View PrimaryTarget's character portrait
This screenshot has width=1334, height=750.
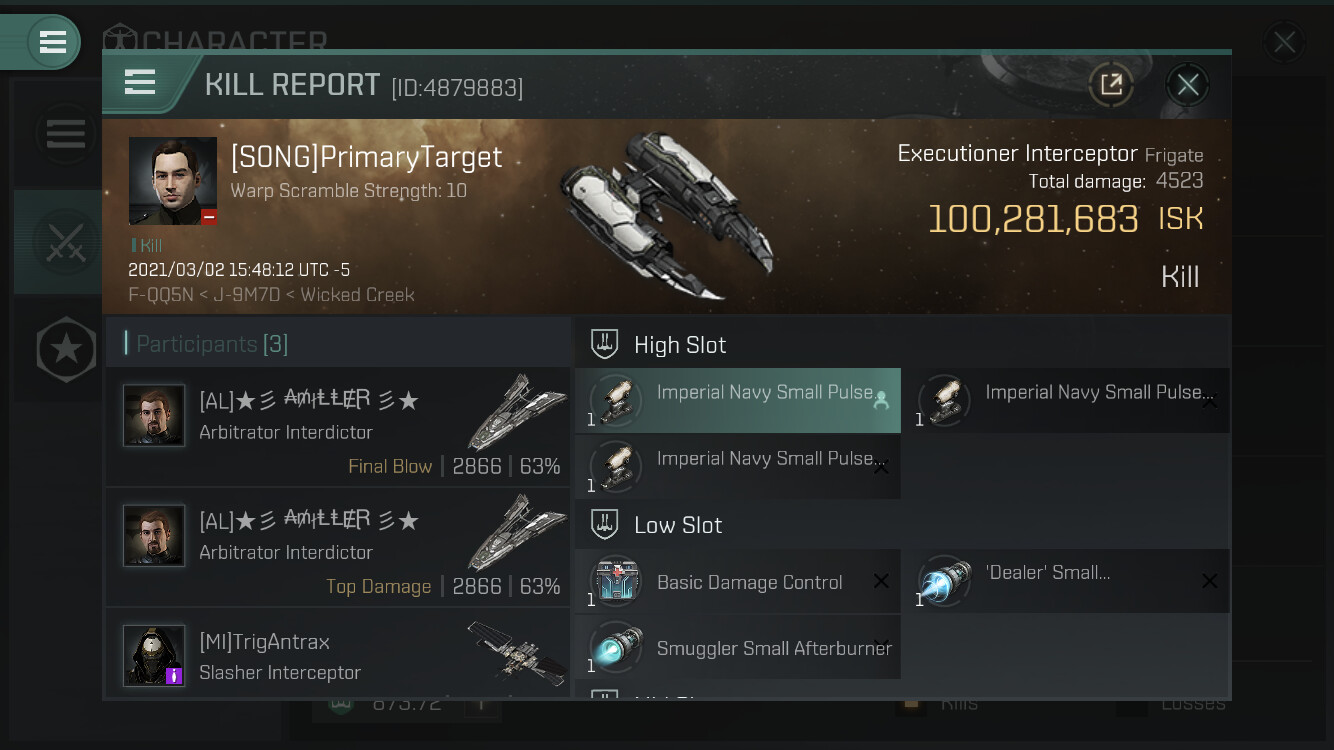173,181
